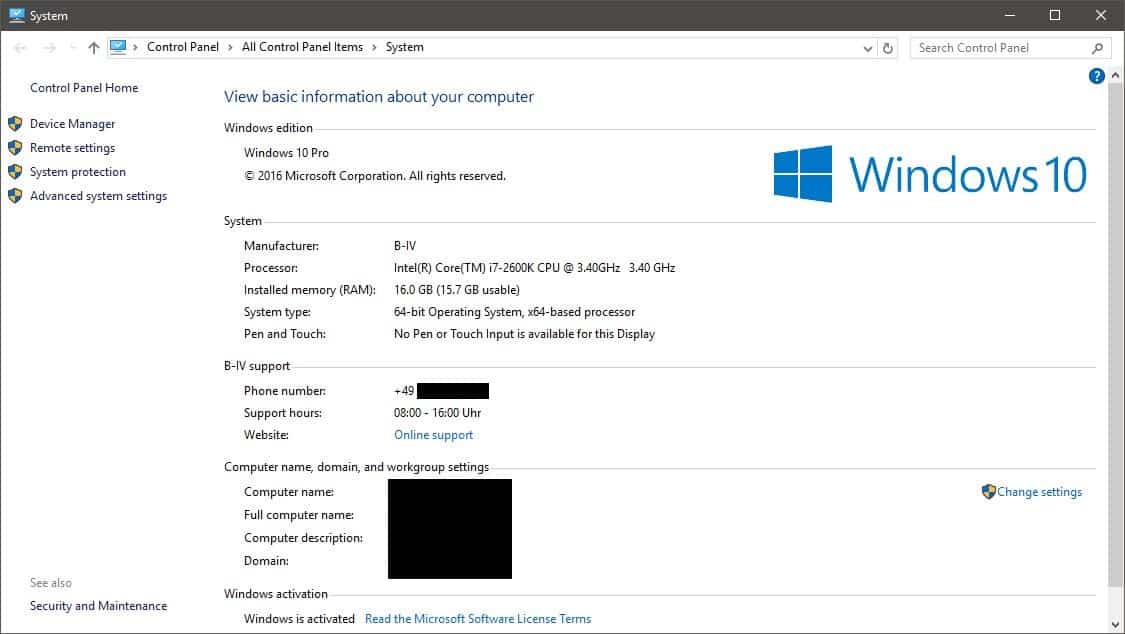Open Device Manager link
Viewport: 1125px width, 634px height.
click(72, 123)
